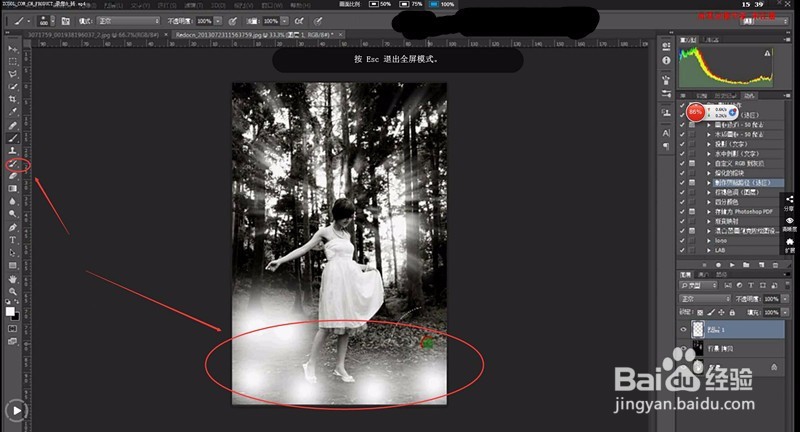
Task: Select the Rectangle shape tool
Action: 13,266
